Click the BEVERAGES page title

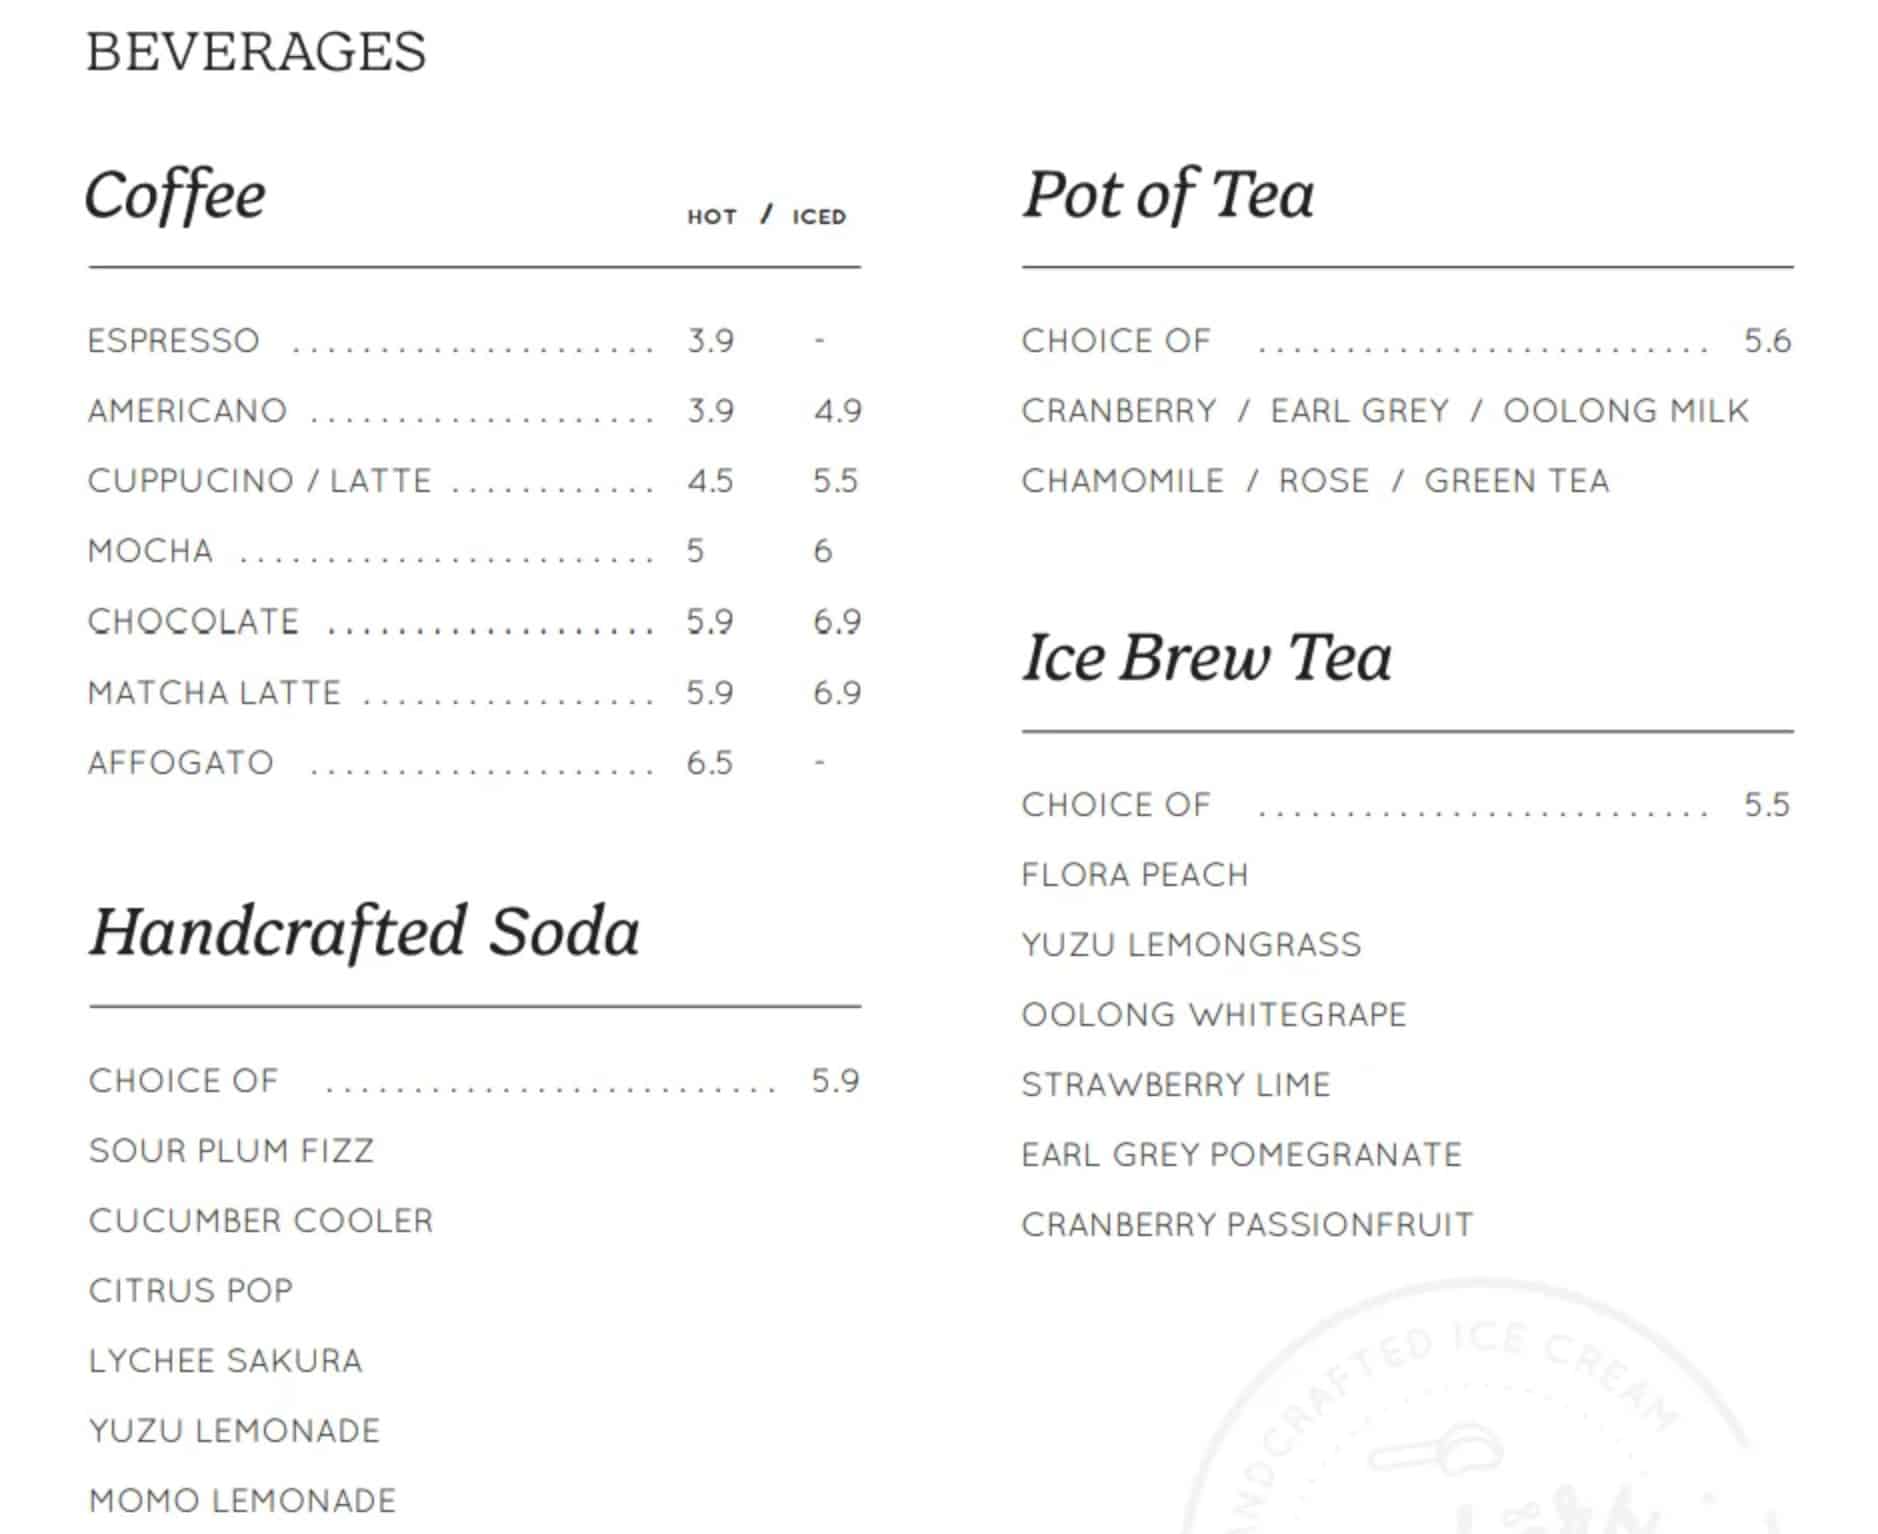tap(256, 52)
